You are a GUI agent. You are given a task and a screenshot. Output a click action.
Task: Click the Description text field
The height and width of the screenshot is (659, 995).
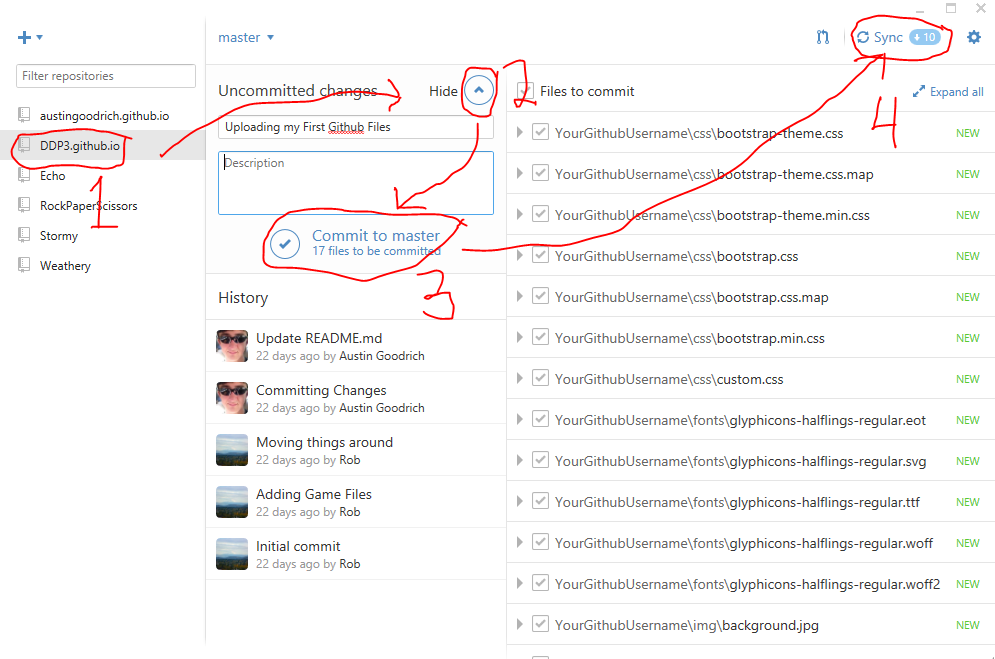tap(355, 183)
